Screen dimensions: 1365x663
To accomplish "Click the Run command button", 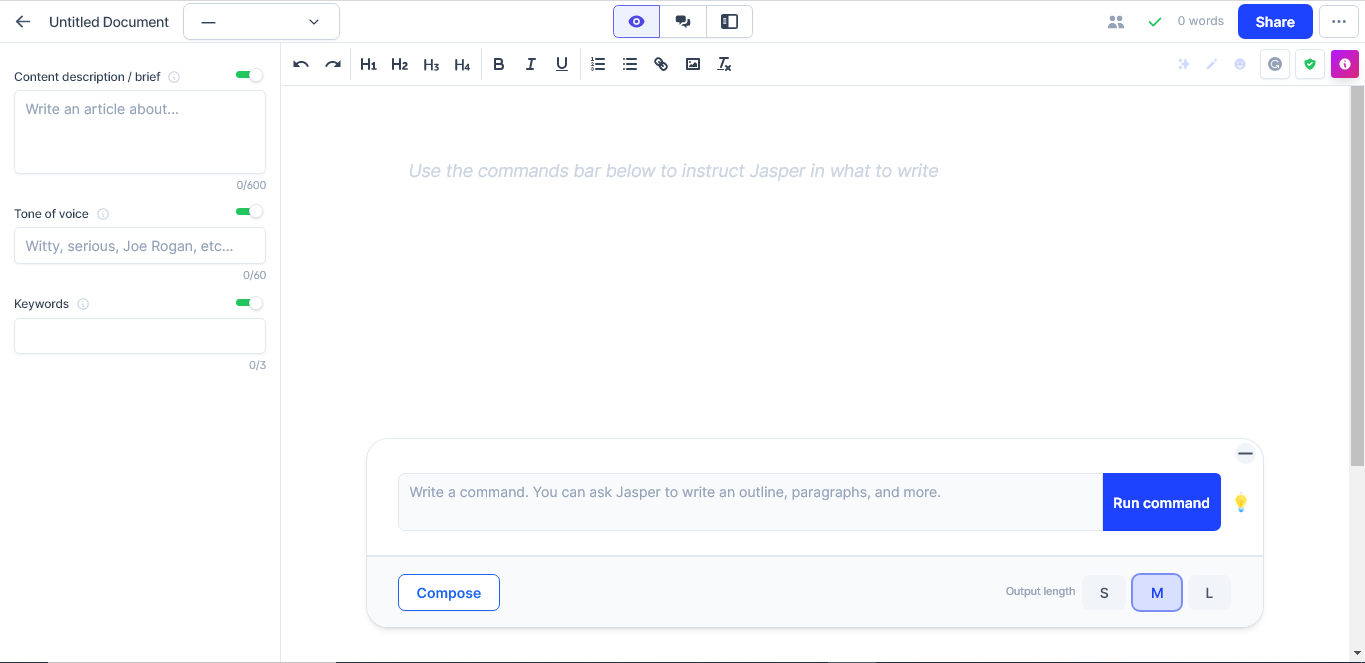I will point(1161,502).
